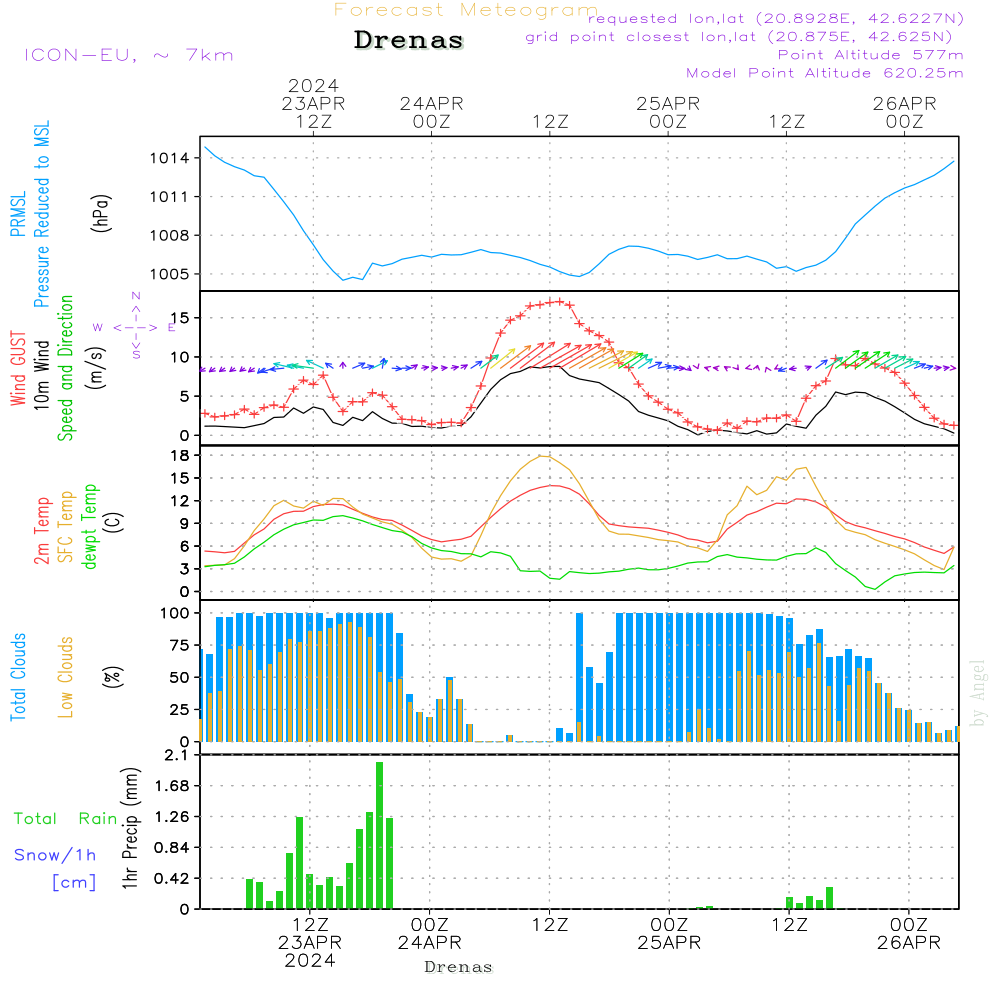Screen dimensions: 1000x1000
Task: Click the 'Speed and Direction' green label
Action: point(65,368)
